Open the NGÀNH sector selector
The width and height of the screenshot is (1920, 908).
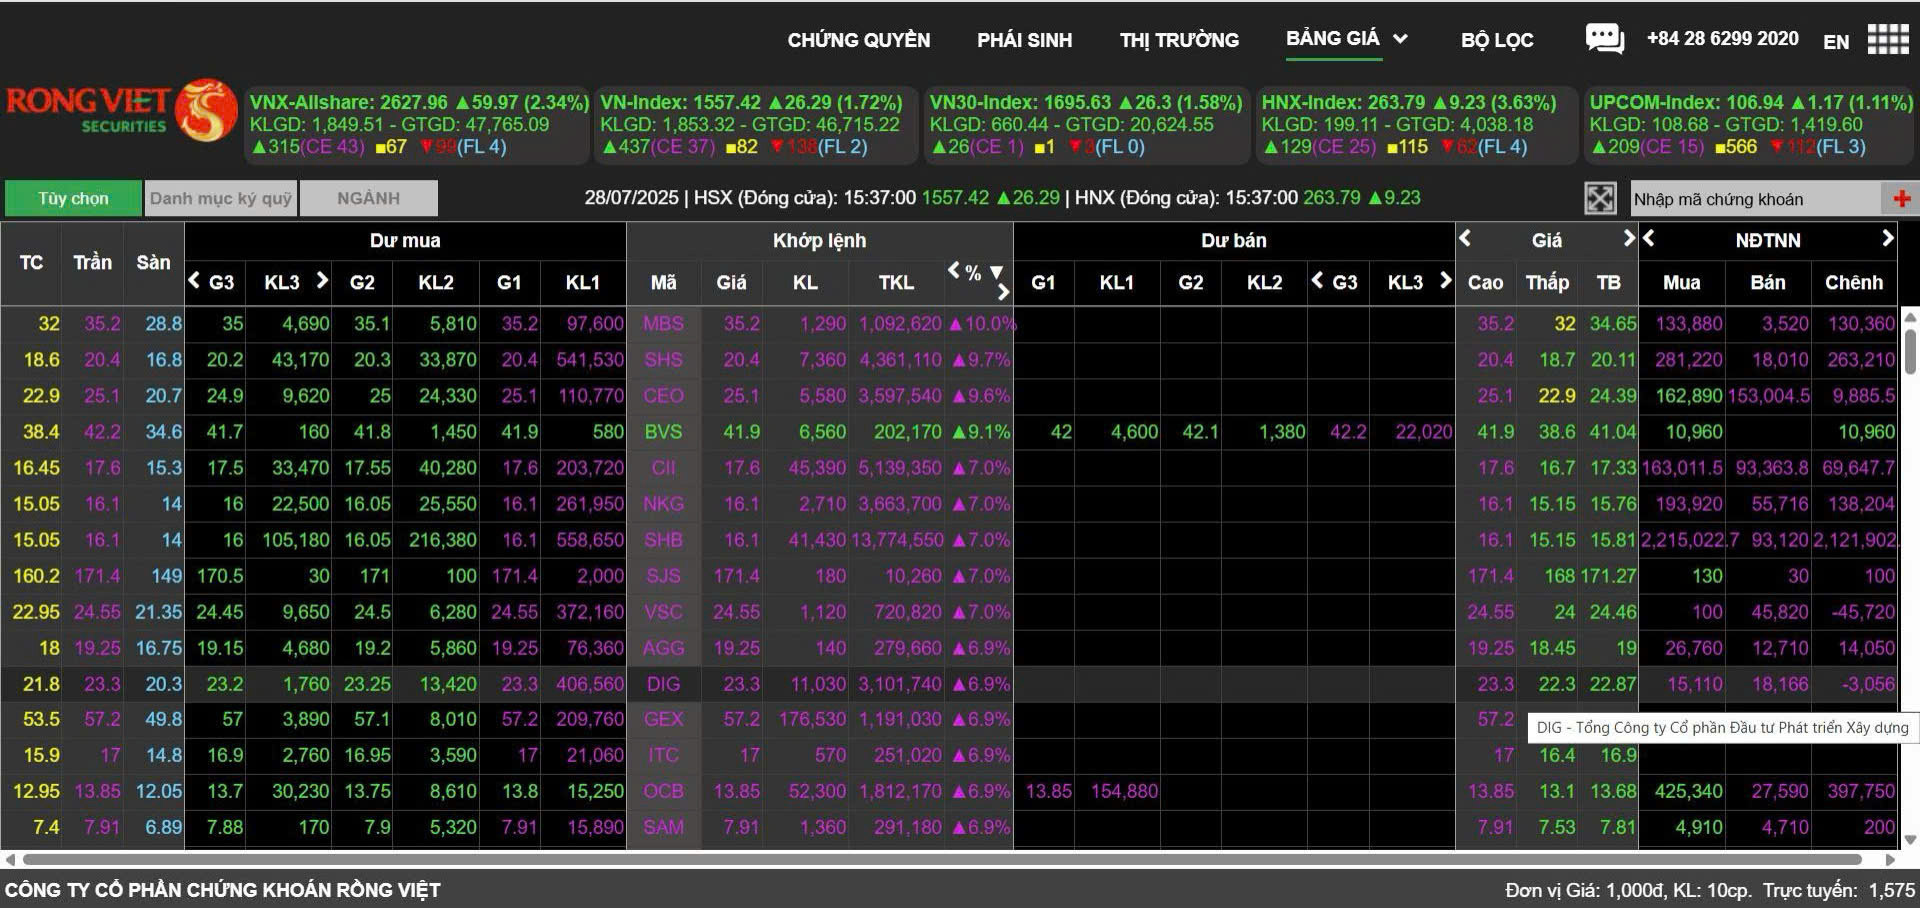pos(368,198)
